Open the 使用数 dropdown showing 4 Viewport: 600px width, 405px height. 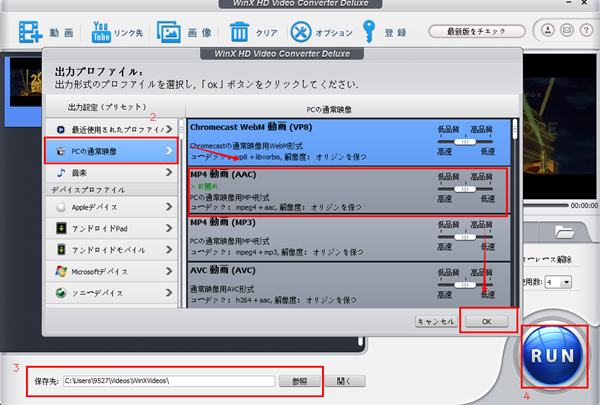(x=559, y=282)
